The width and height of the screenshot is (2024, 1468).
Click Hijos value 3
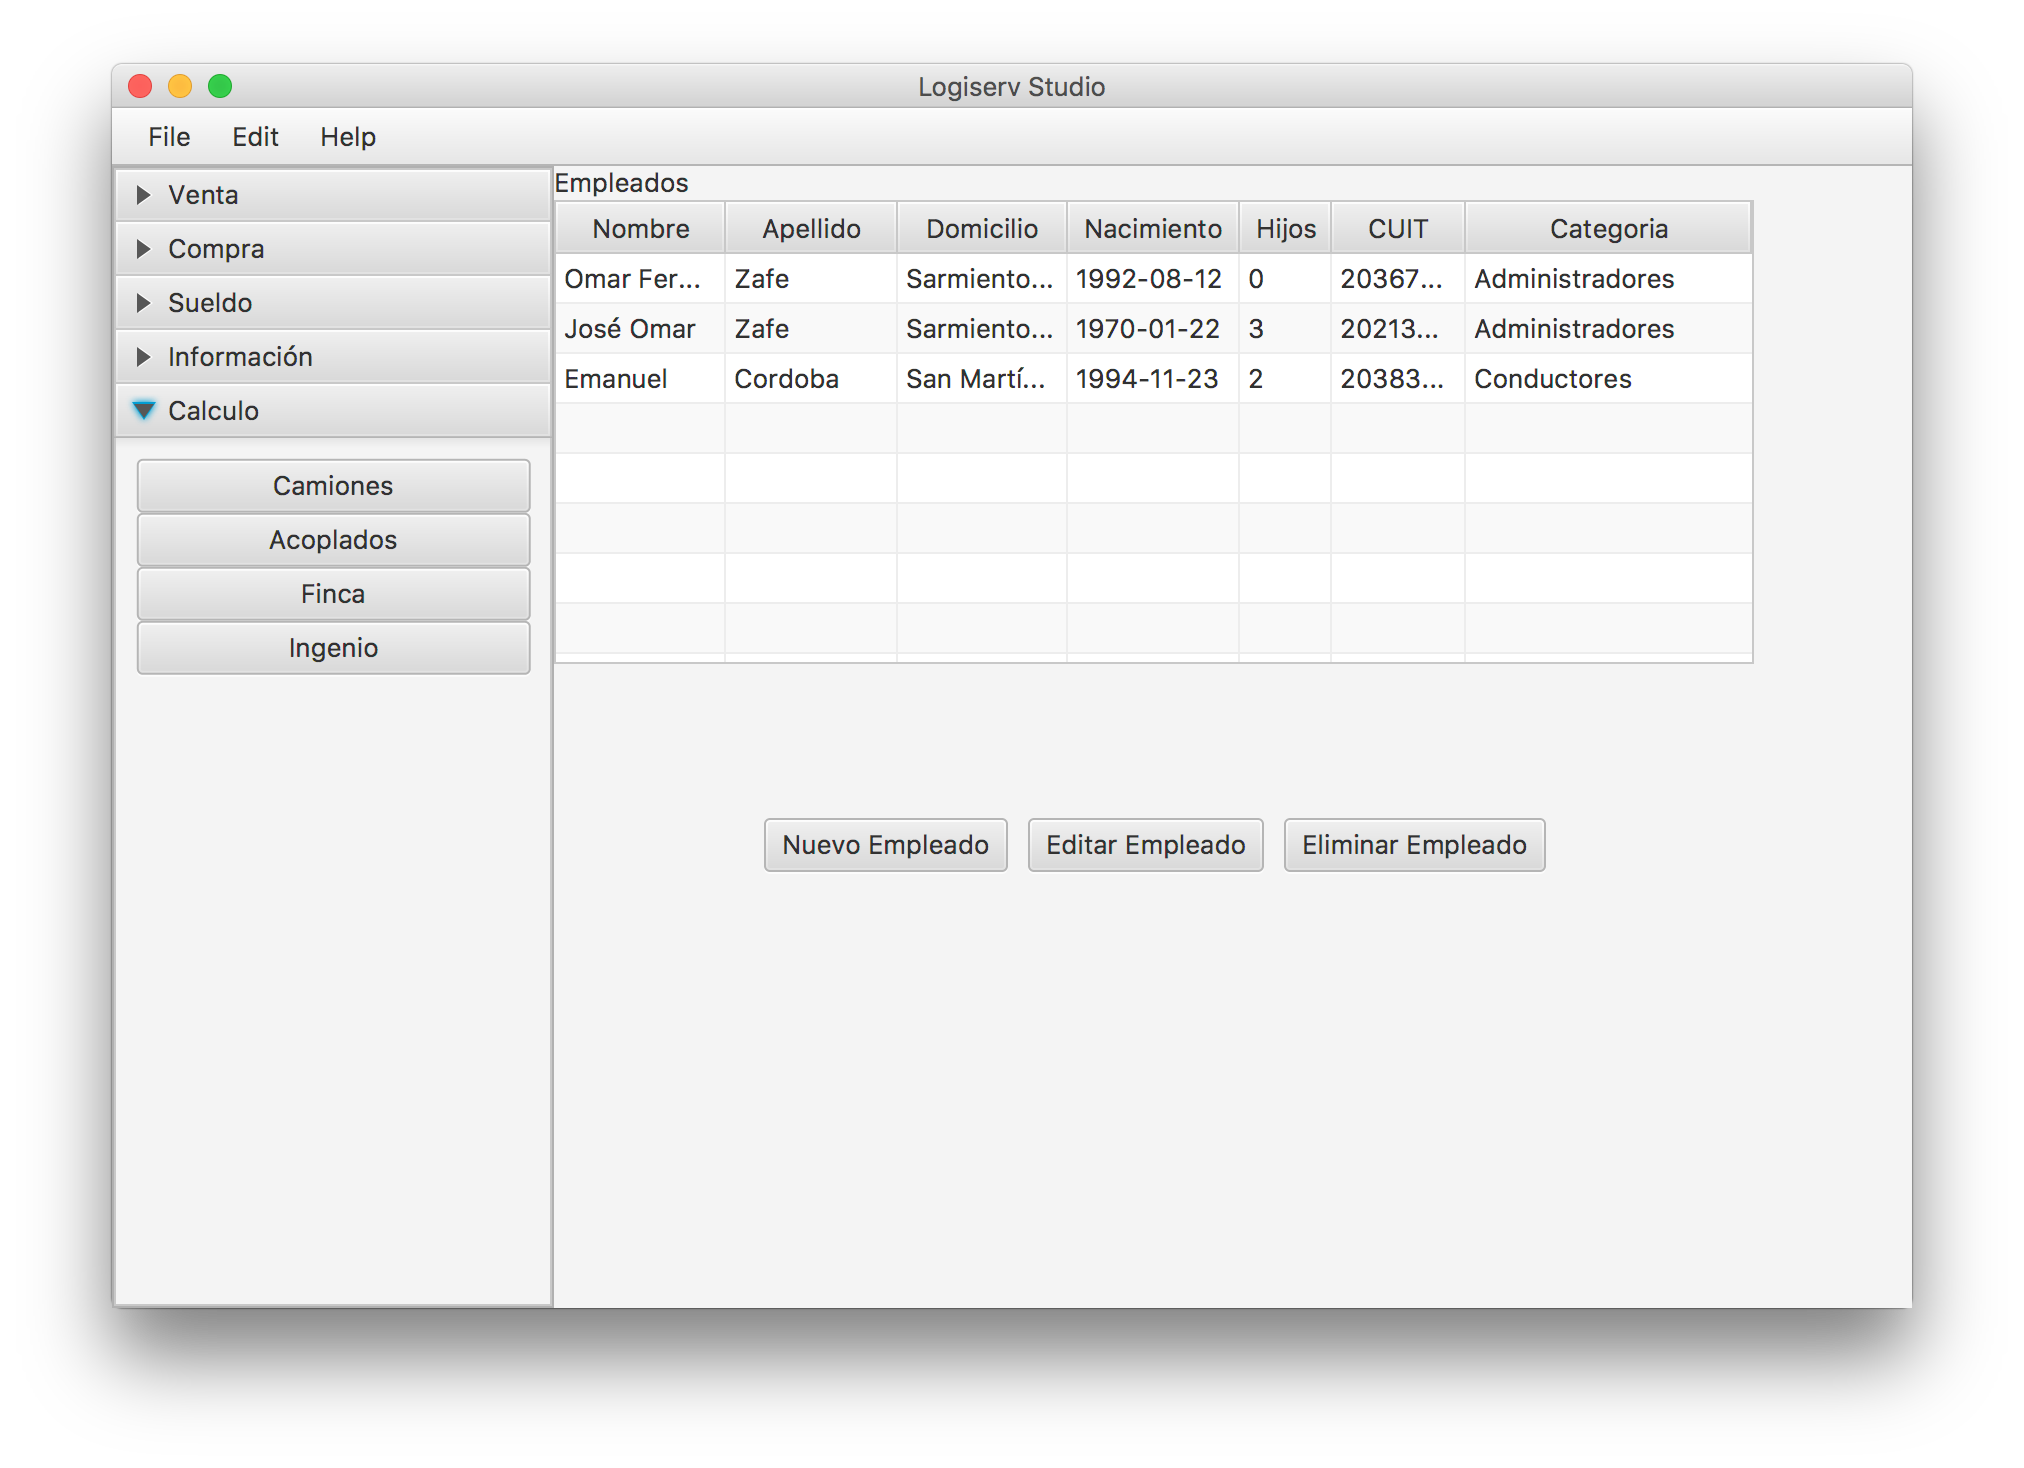1285,329
